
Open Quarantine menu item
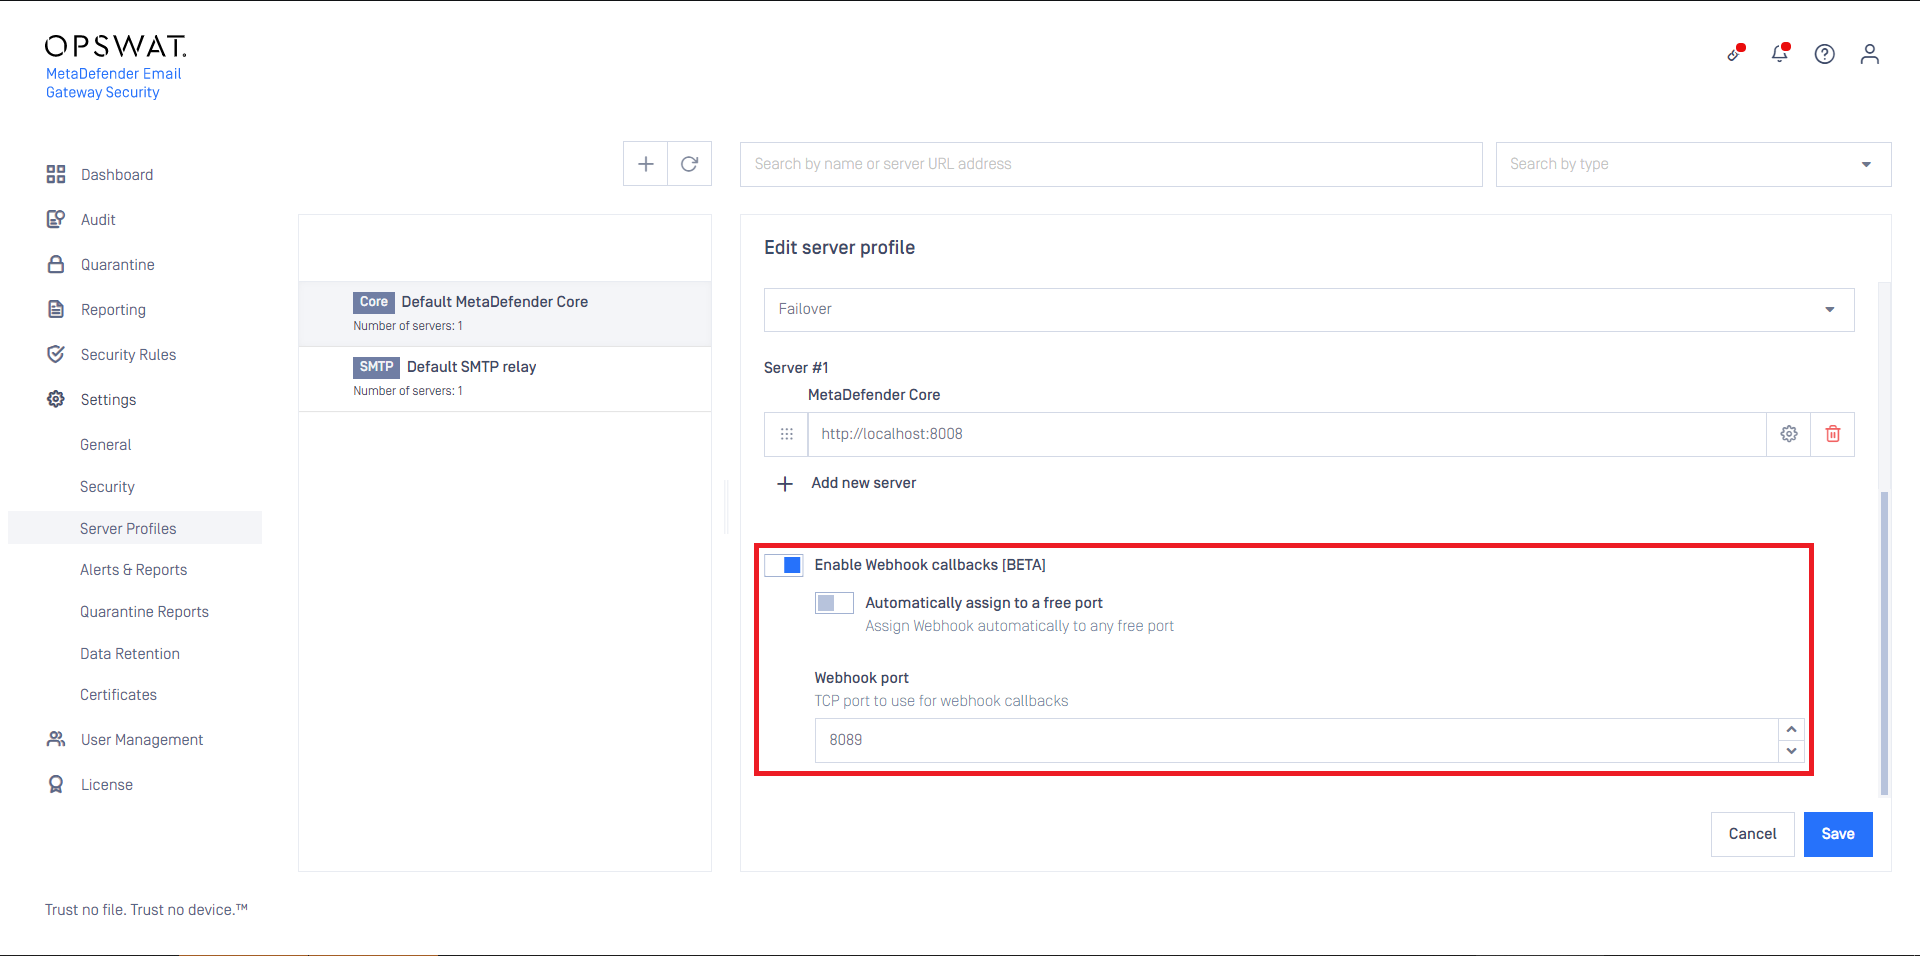pos(118,265)
